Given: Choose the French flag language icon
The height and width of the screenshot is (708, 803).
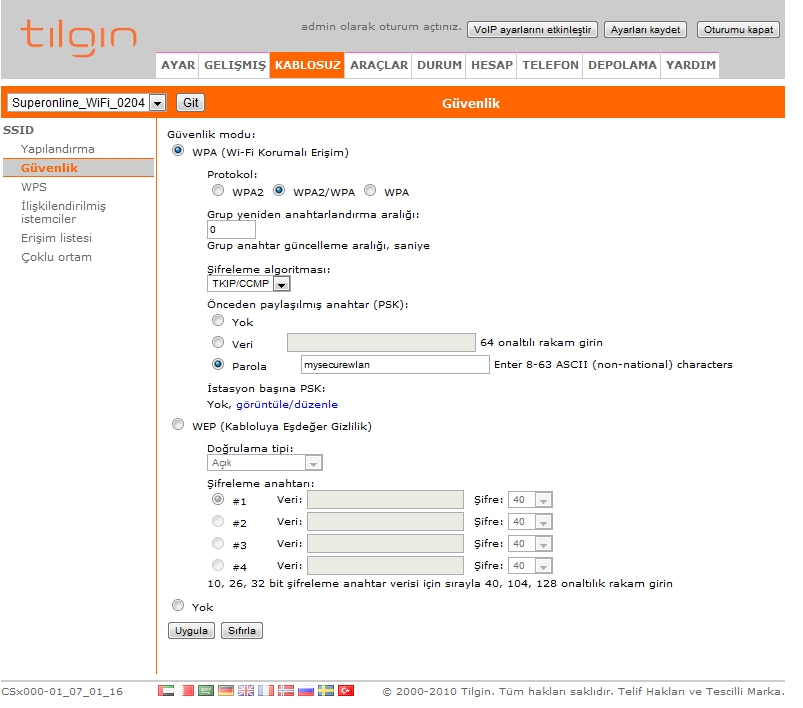Looking at the screenshot, I should tap(266, 690).
